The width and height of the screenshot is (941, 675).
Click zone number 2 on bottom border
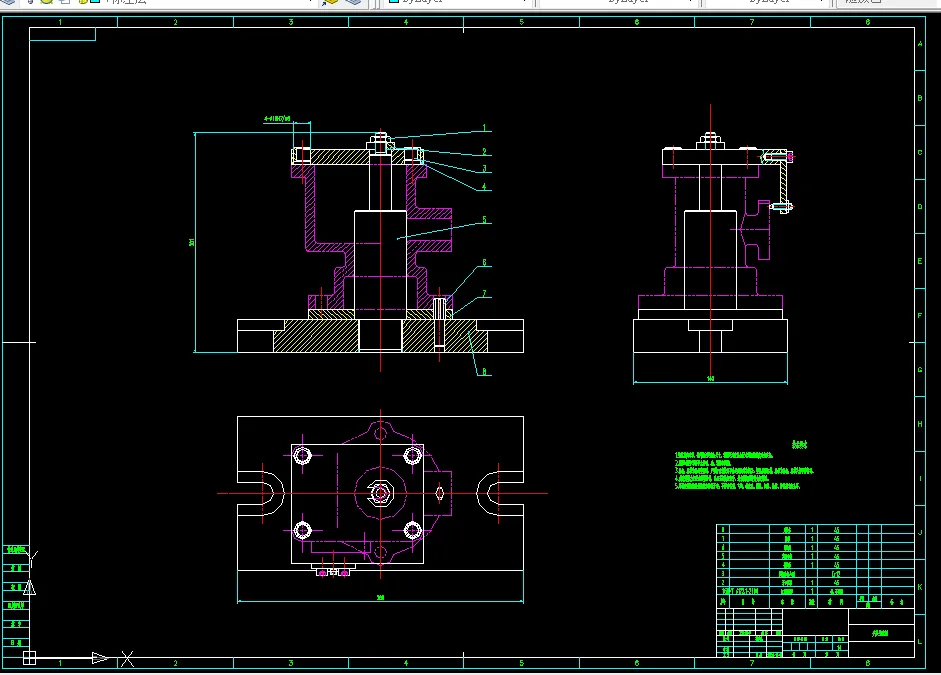pyautogui.click(x=175, y=663)
